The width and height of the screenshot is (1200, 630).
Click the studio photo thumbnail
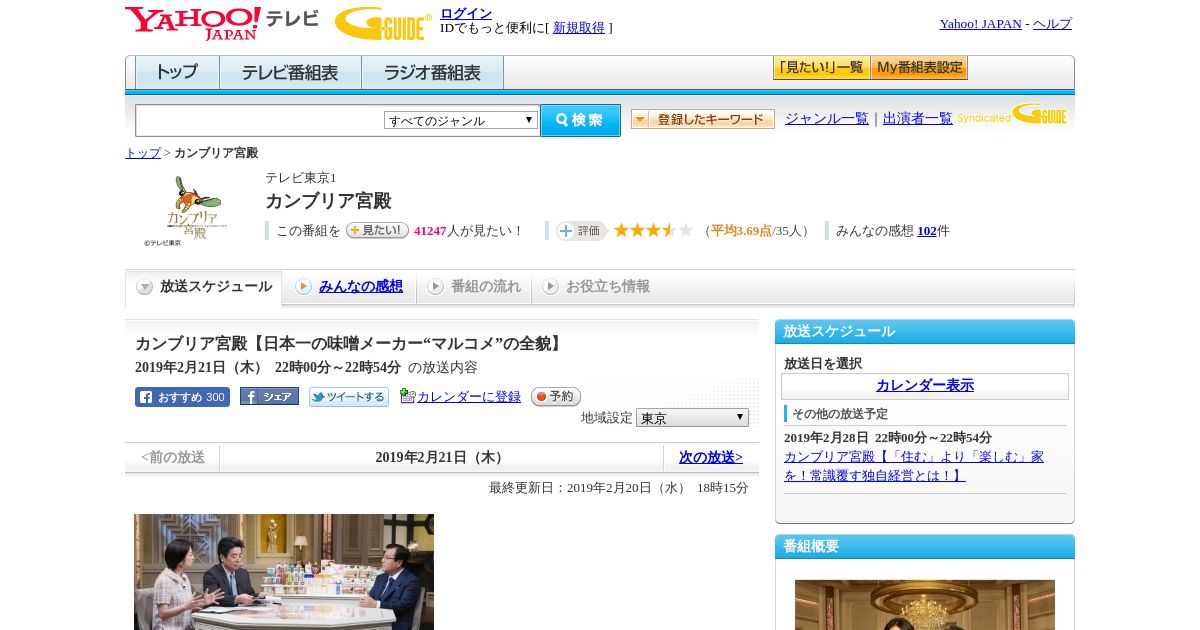tap(284, 572)
